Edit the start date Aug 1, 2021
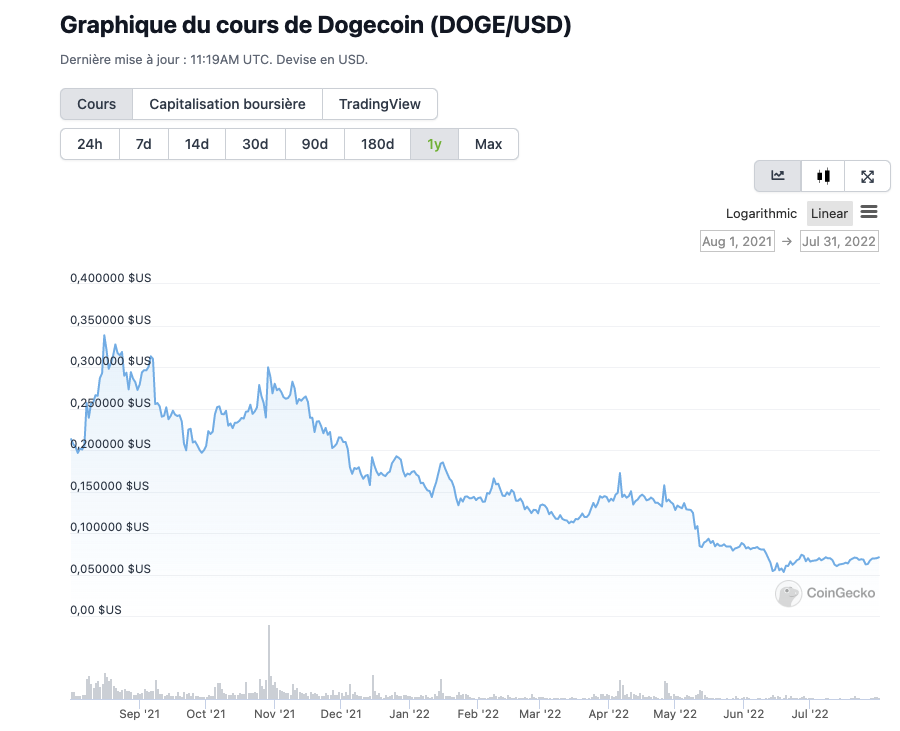 737,241
